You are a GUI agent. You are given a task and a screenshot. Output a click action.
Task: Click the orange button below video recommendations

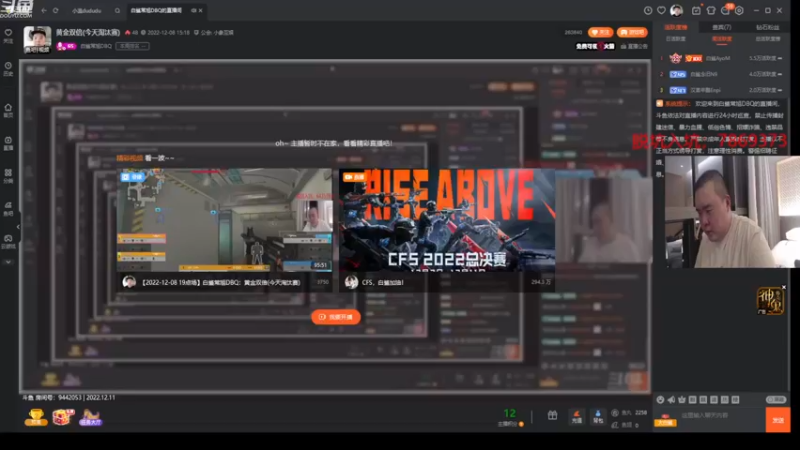pos(336,317)
